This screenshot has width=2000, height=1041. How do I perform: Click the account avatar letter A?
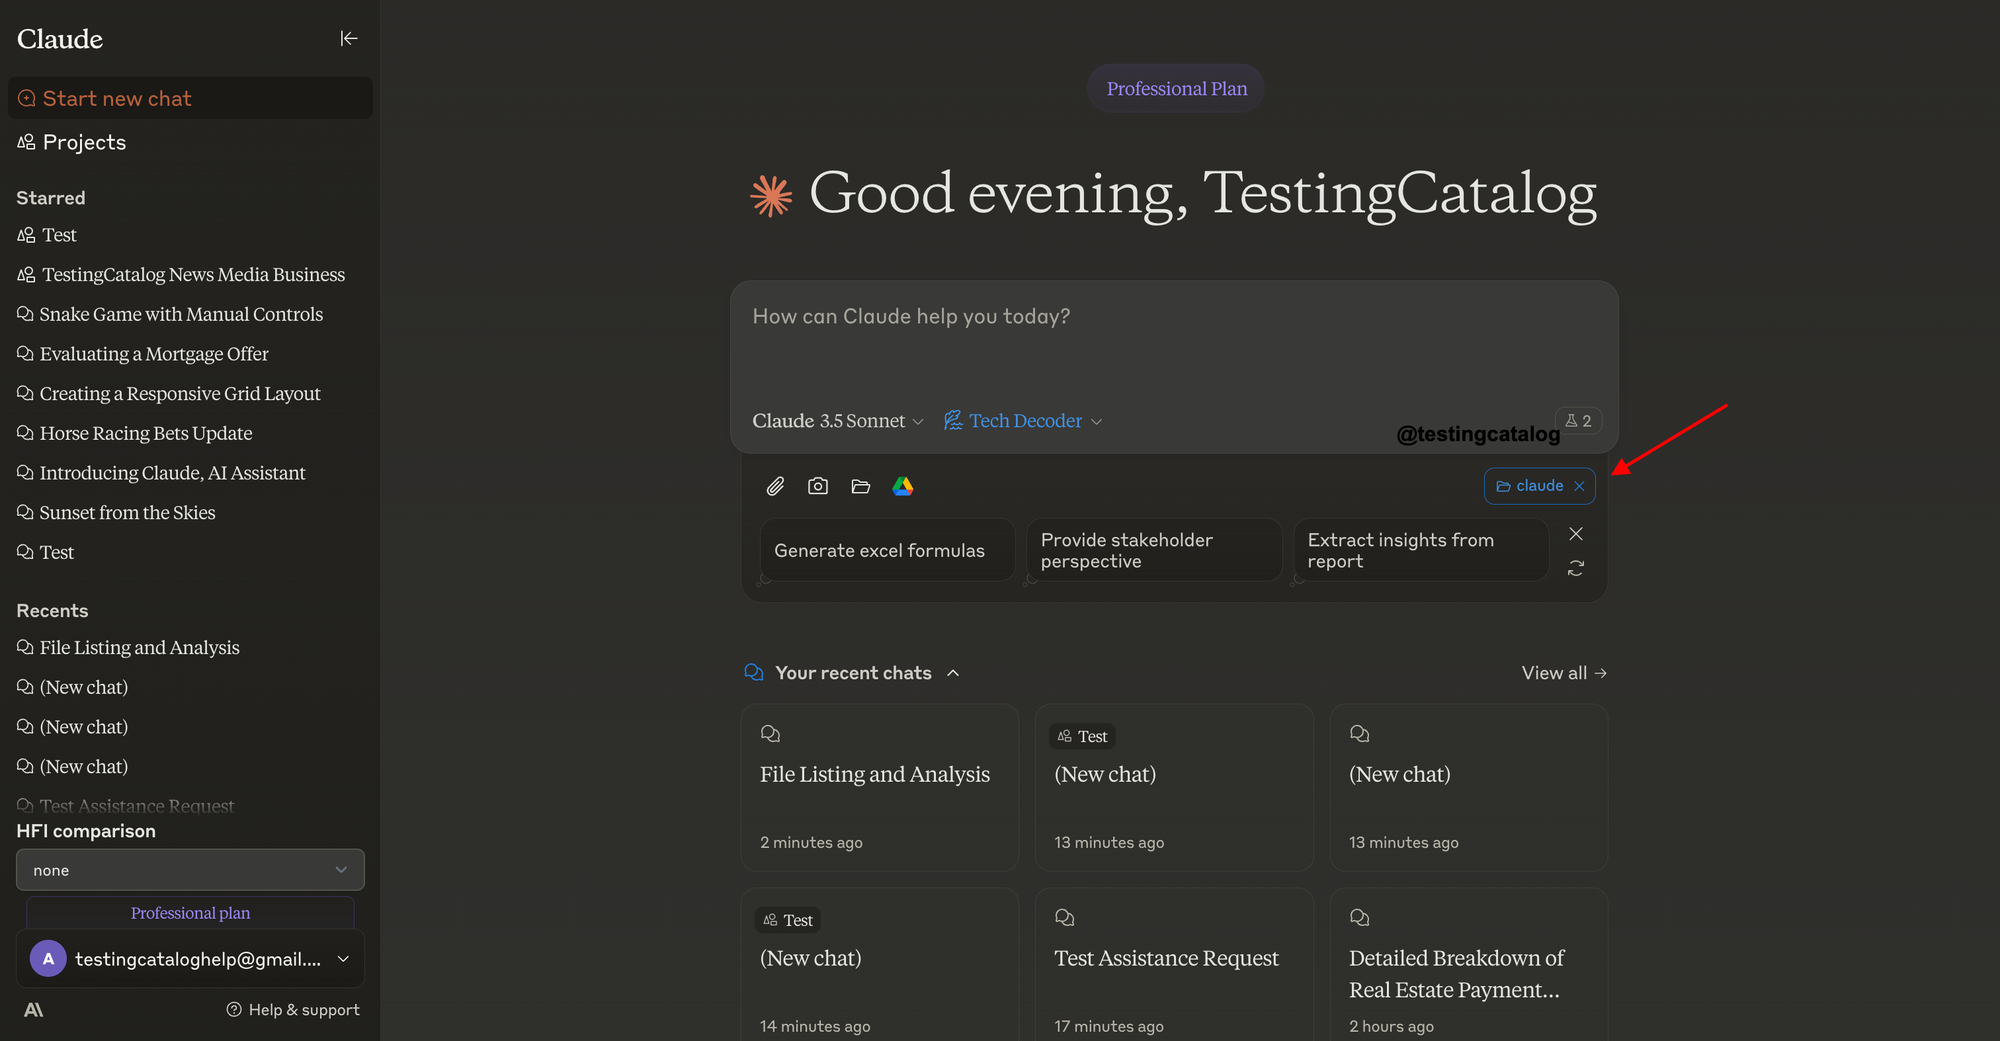(48, 959)
